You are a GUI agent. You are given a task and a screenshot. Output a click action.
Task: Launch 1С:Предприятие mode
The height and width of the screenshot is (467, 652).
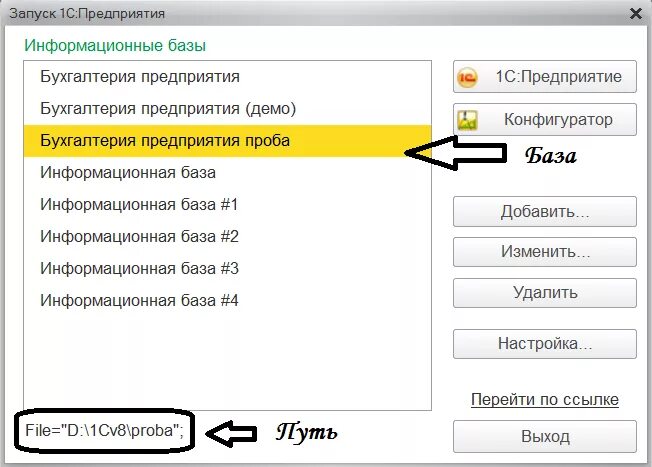(545, 77)
